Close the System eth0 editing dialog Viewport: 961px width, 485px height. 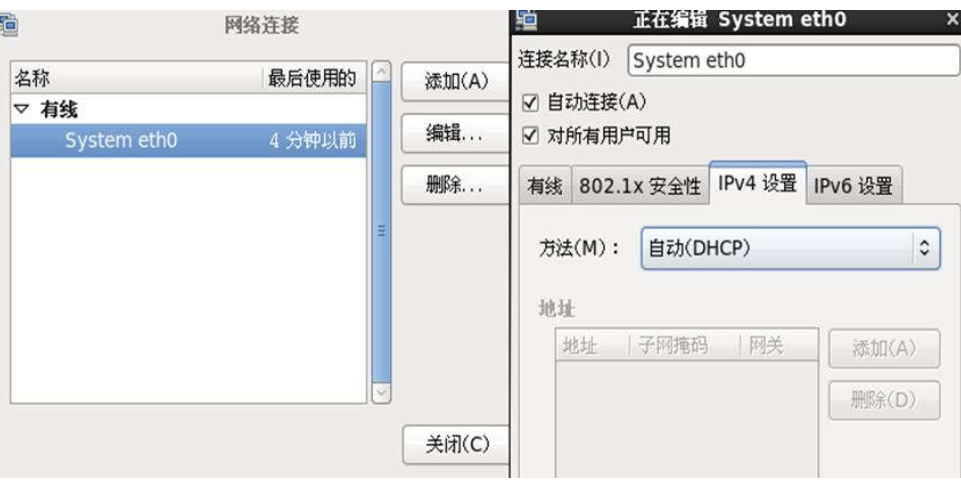point(953,20)
